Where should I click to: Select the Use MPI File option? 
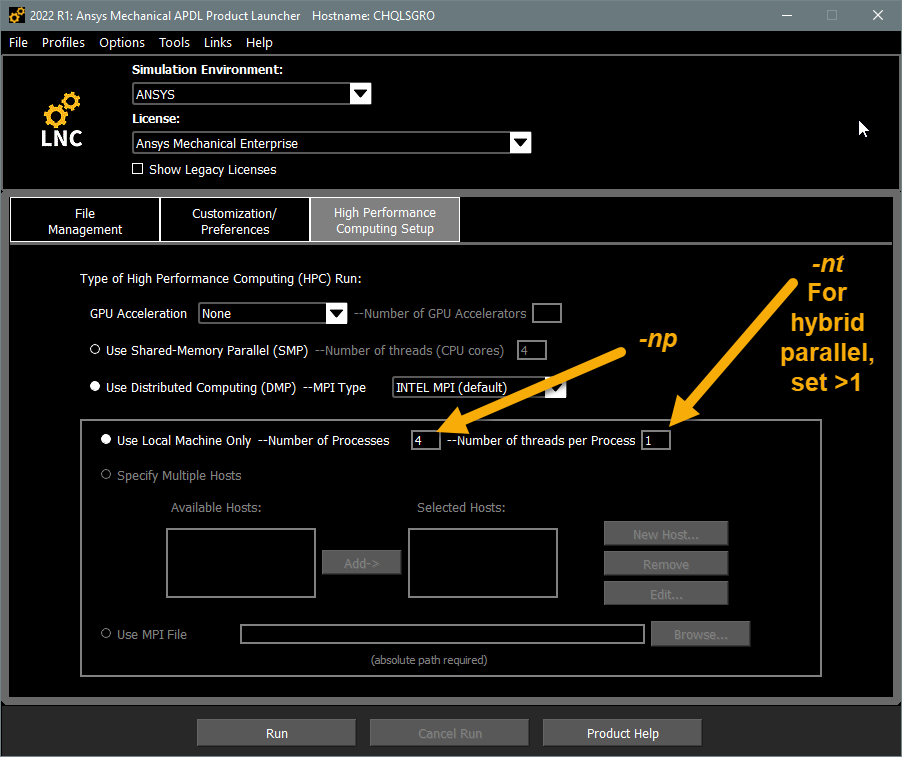pos(106,633)
